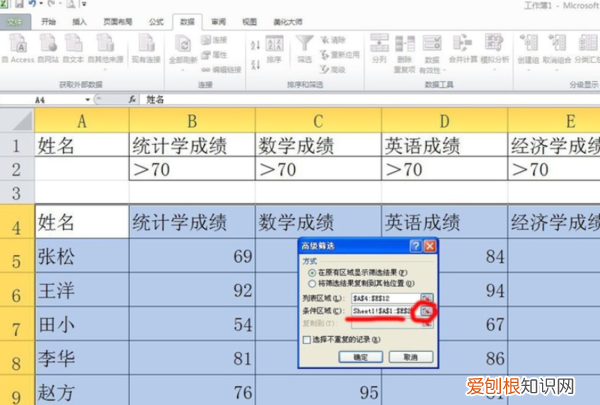Image resolution: width=600 pixels, height=405 pixels.
Task: Select column B header
Action: (192, 121)
